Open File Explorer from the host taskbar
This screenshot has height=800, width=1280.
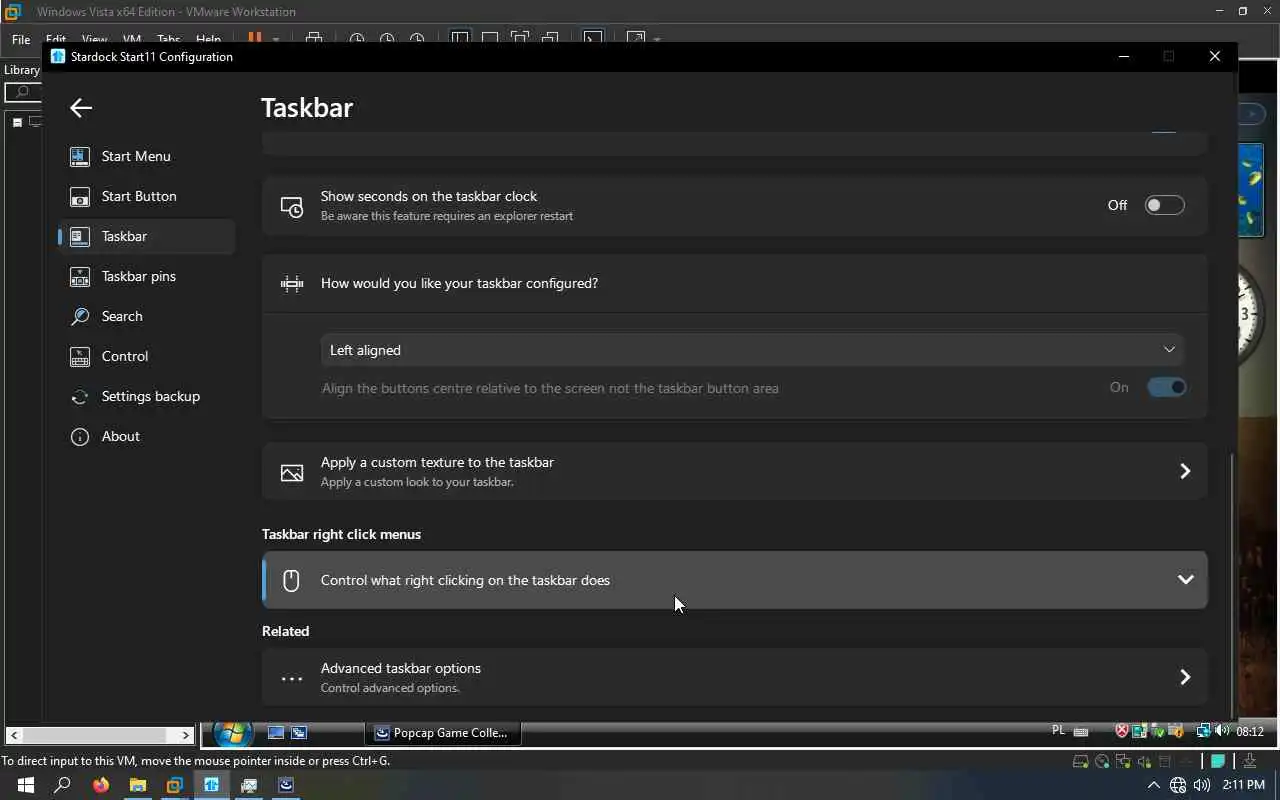(x=137, y=785)
